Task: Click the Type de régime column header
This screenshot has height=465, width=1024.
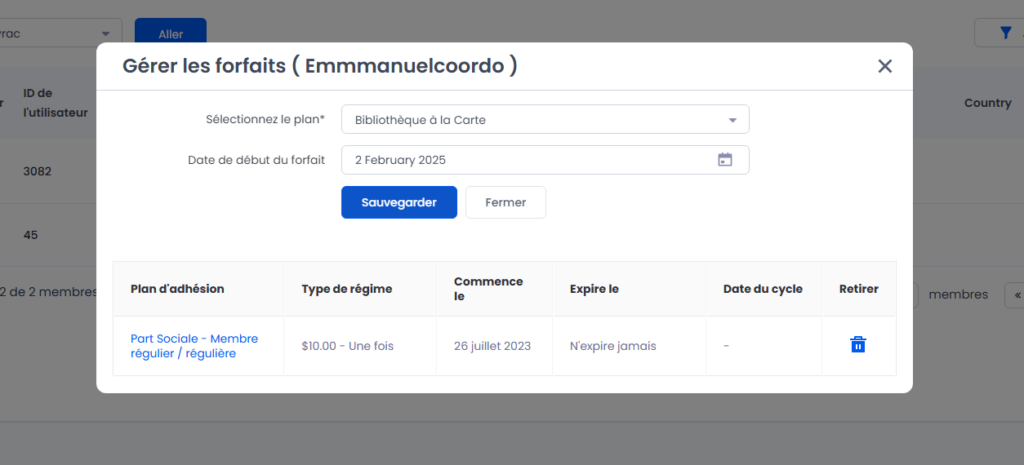Action: point(347,289)
